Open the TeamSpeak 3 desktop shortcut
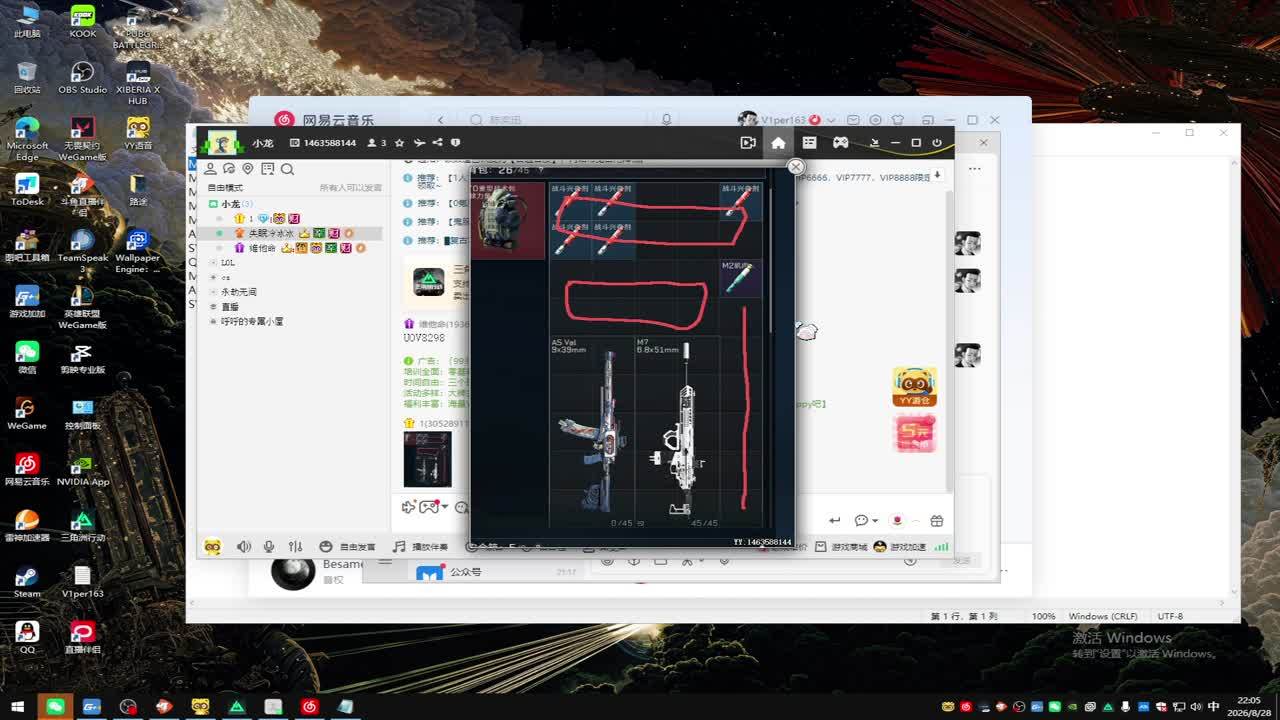This screenshot has height=720, width=1280. (82, 252)
